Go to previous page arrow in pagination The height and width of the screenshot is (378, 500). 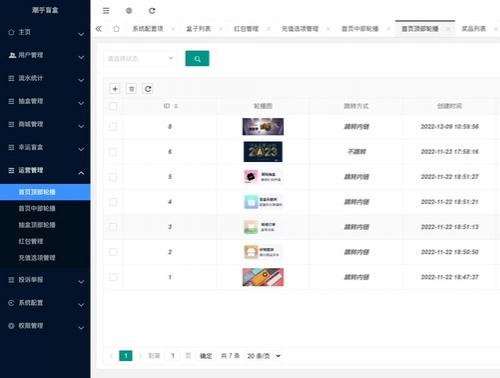112,356
